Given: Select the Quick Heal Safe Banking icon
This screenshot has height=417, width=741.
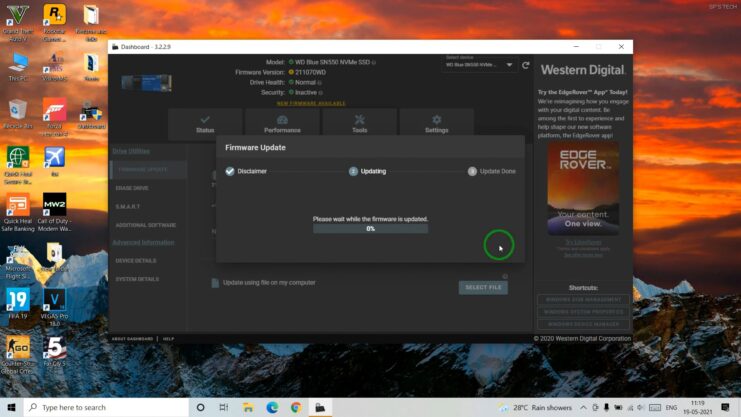Looking at the screenshot, I should tap(17, 212).
